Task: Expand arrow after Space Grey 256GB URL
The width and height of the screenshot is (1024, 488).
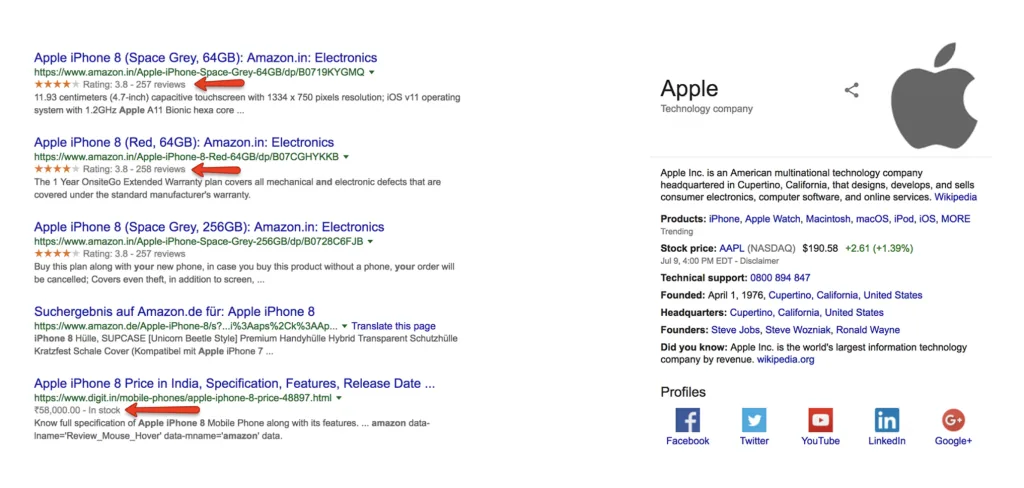Action: [x=370, y=242]
